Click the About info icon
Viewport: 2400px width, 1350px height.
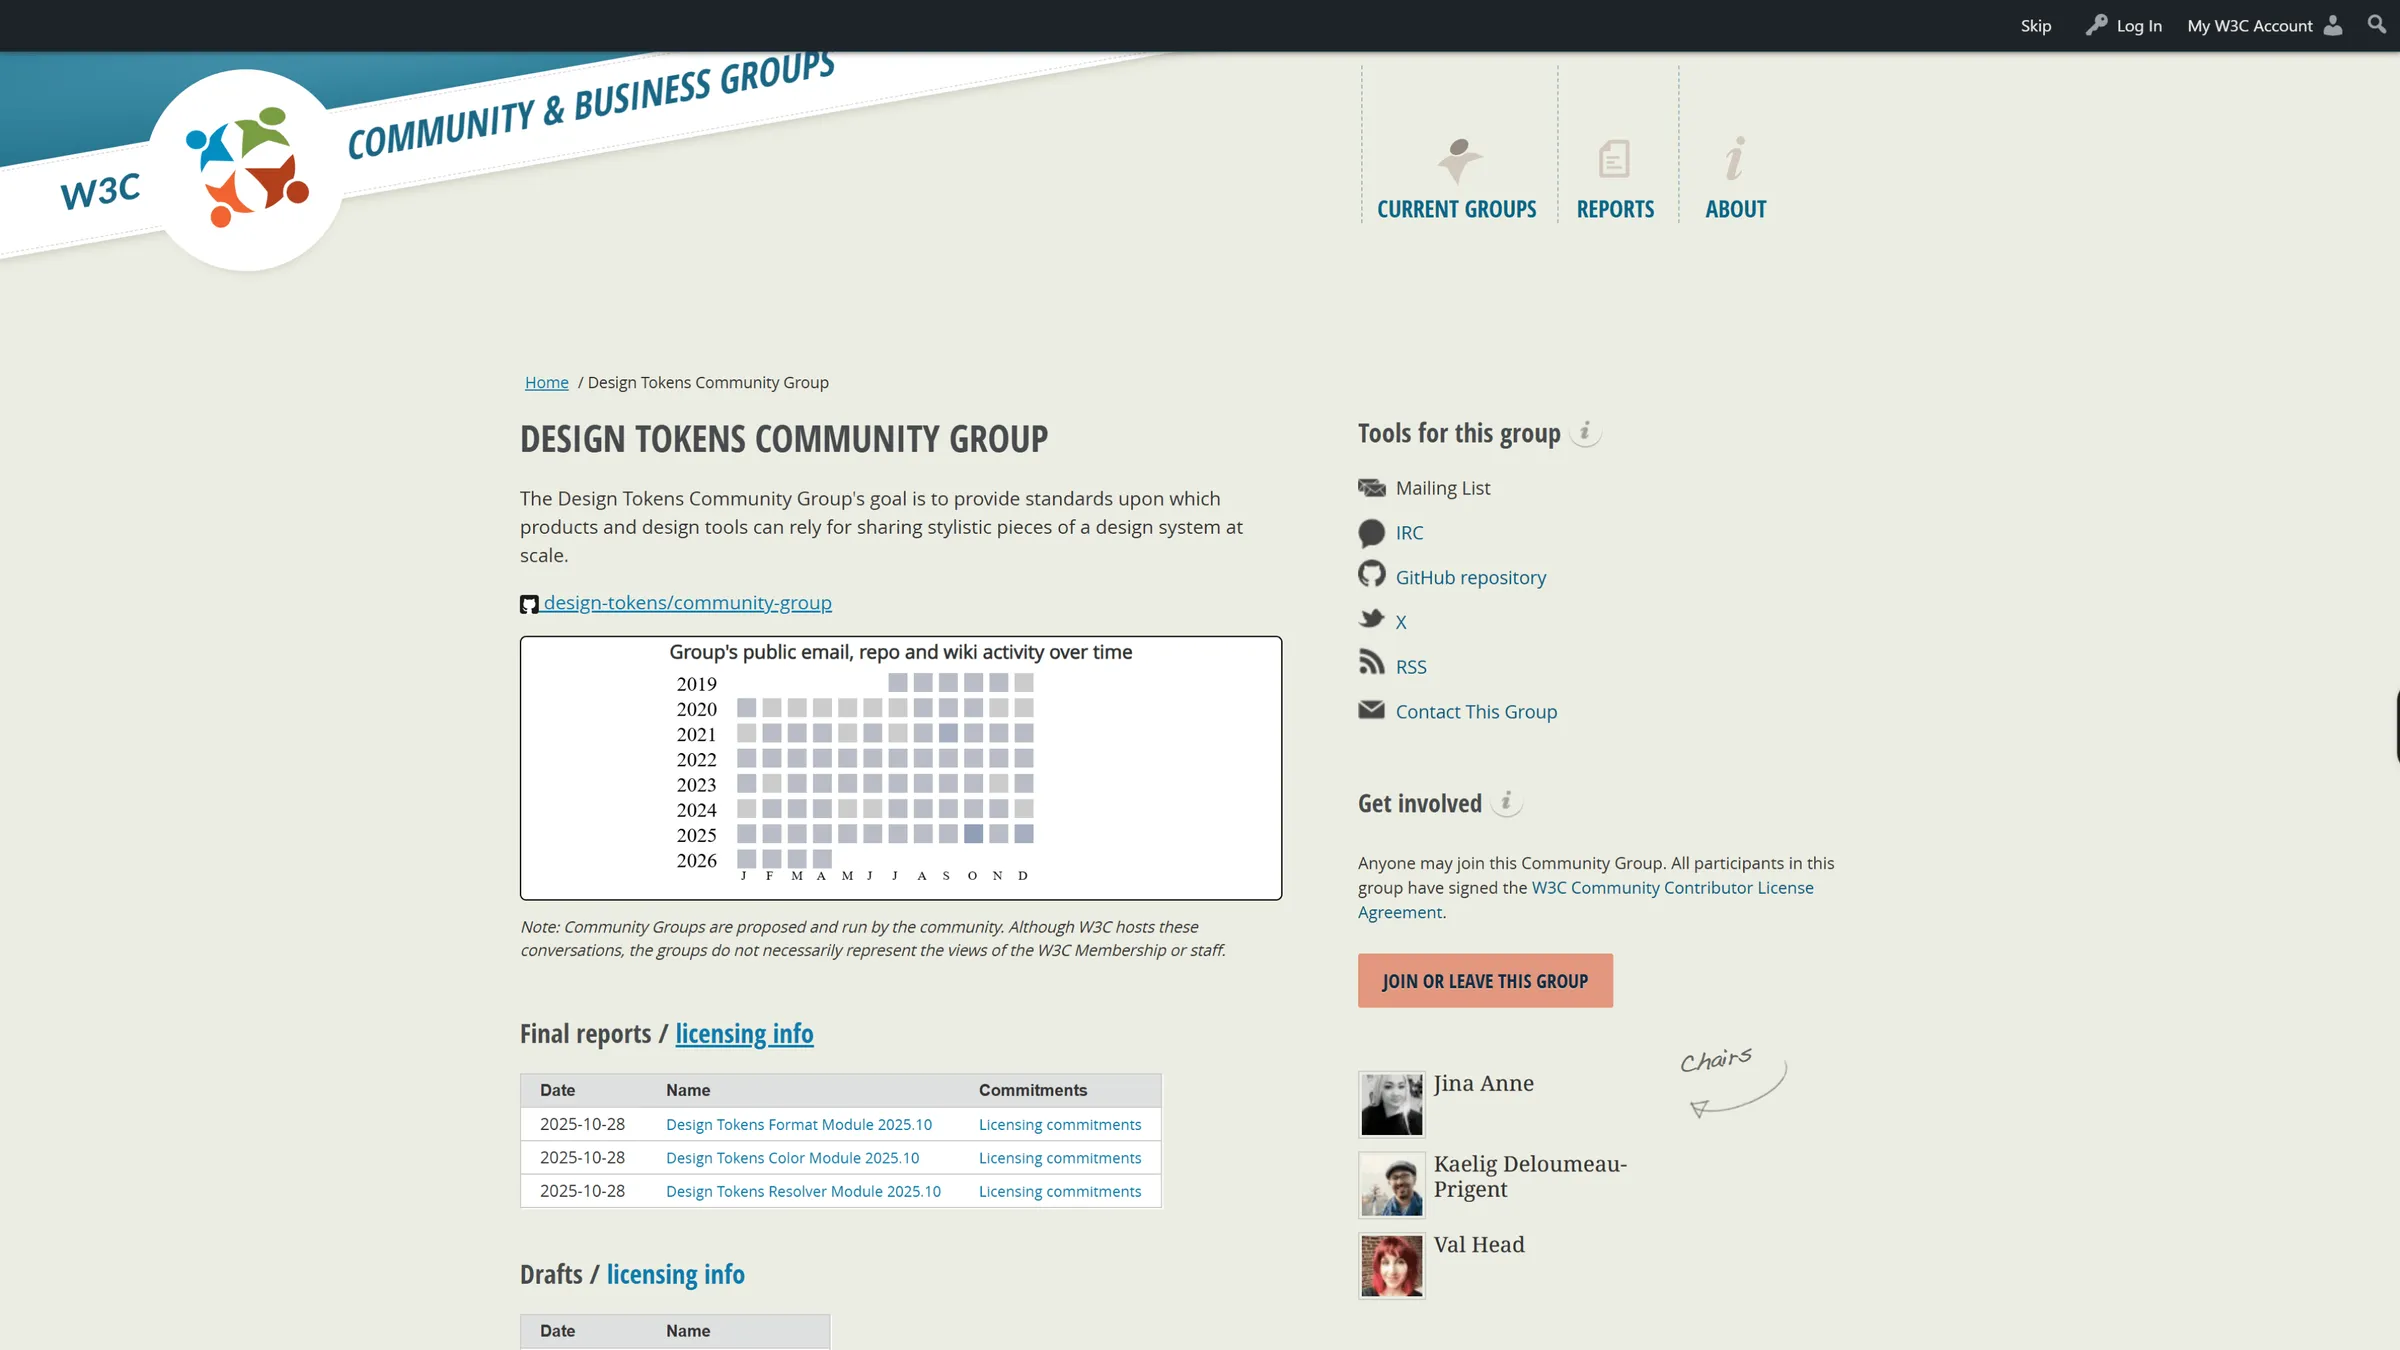tap(1735, 159)
